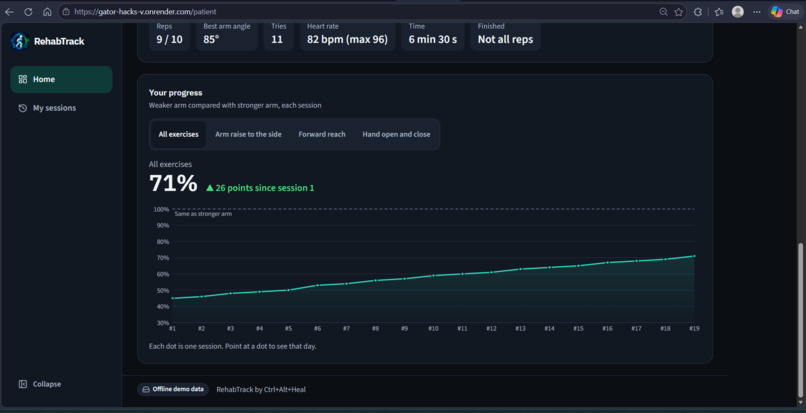Click session #1 dot on chart
The width and height of the screenshot is (806, 413).
click(x=173, y=298)
